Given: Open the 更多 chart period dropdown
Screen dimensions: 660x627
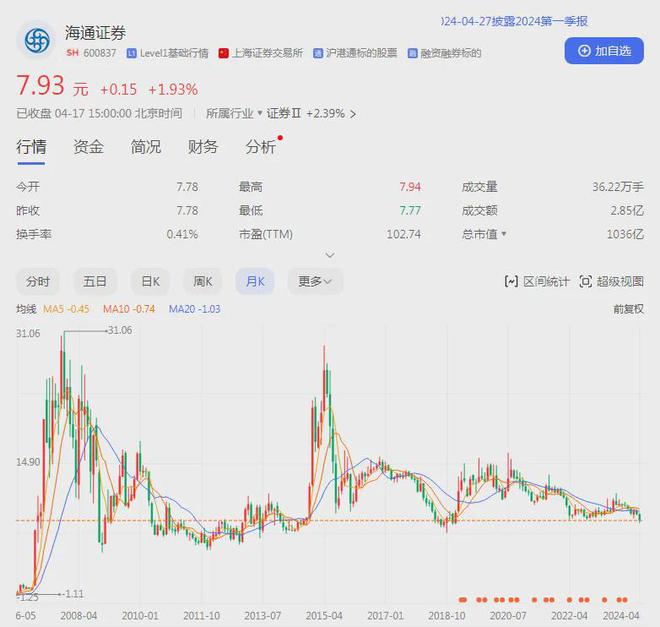Looking at the screenshot, I should point(315,281).
